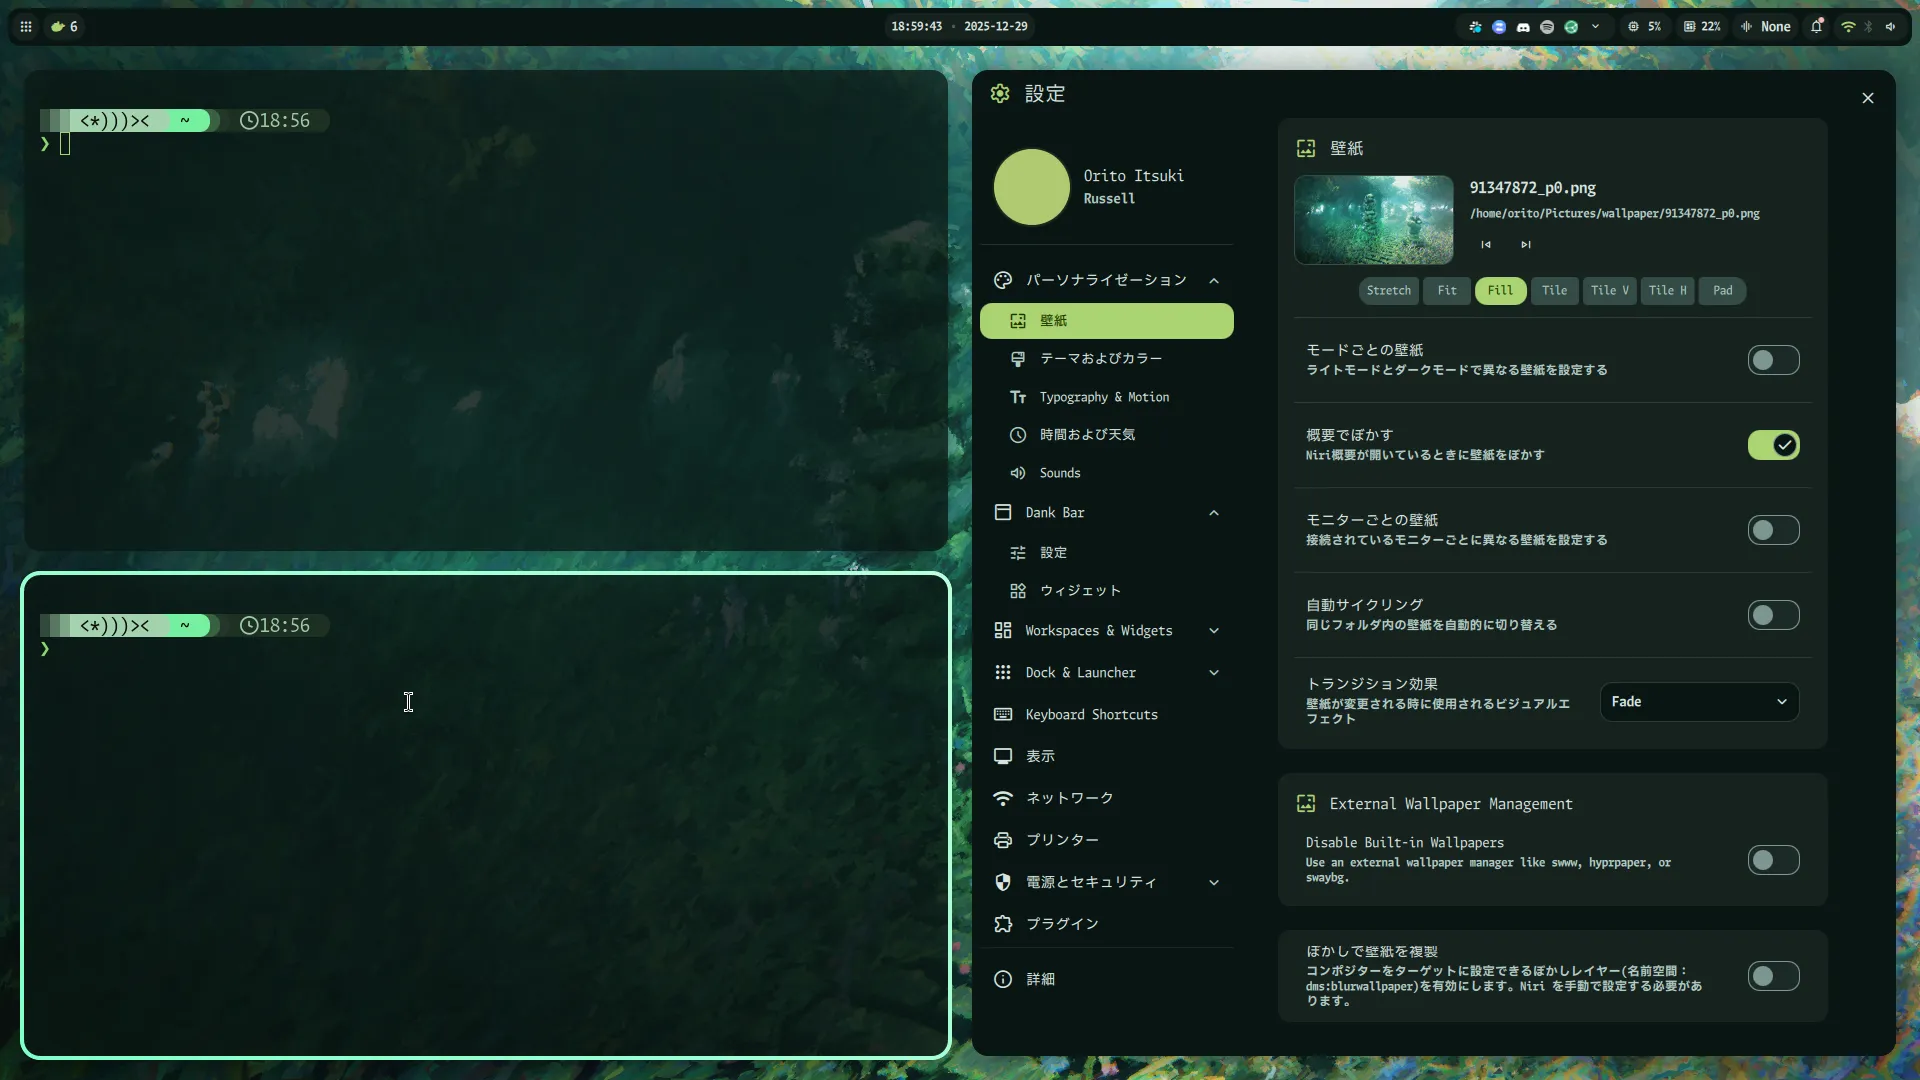Open the app launcher grid icon

(26, 27)
